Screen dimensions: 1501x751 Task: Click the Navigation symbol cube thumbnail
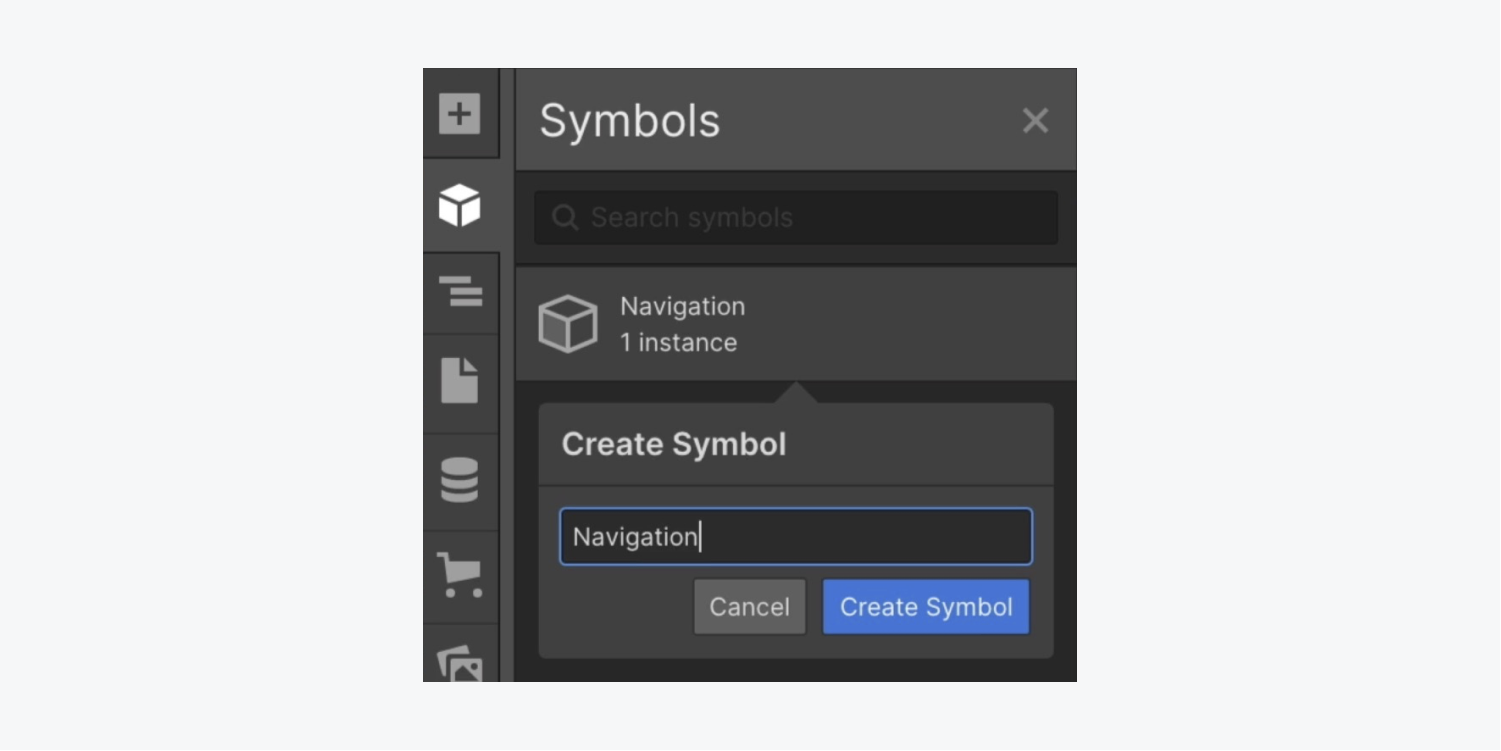[x=568, y=324]
